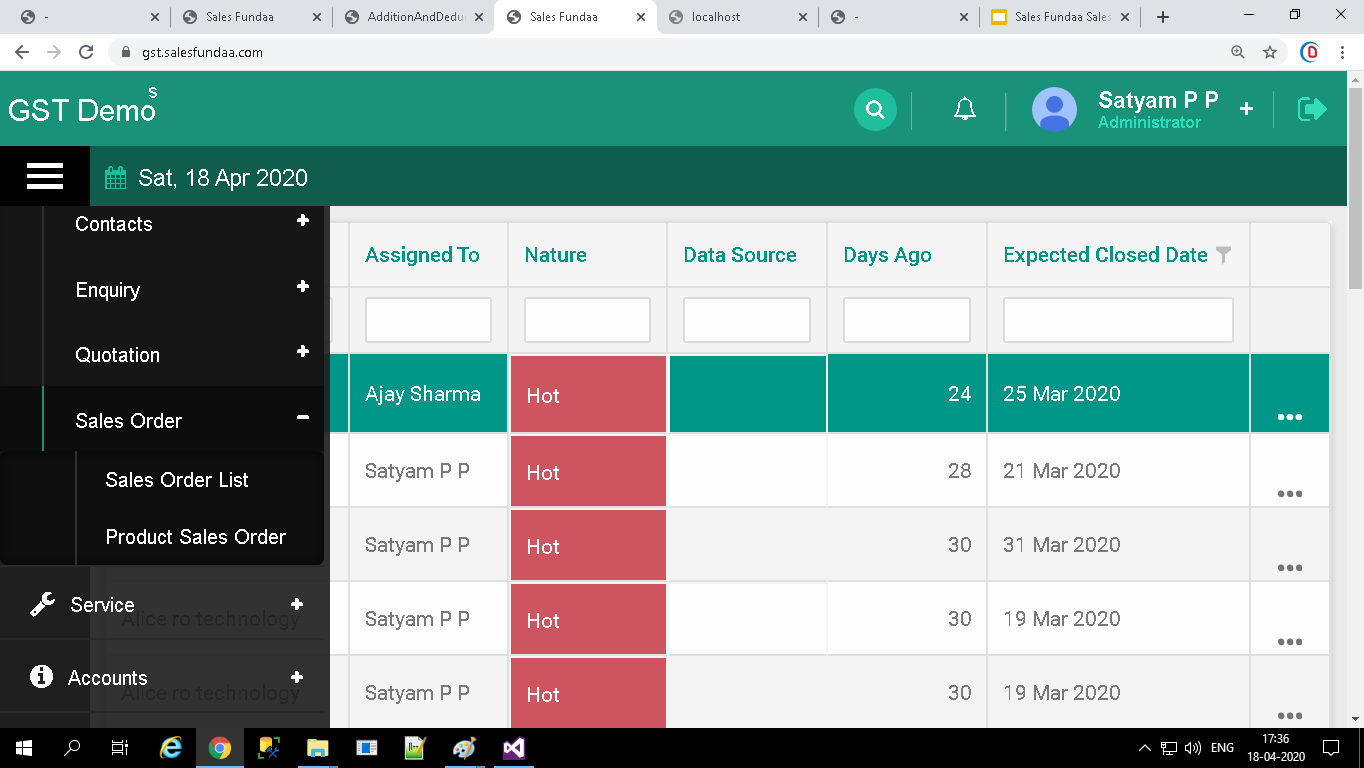Open Sales Order List menu item

[x=177, y=480]
